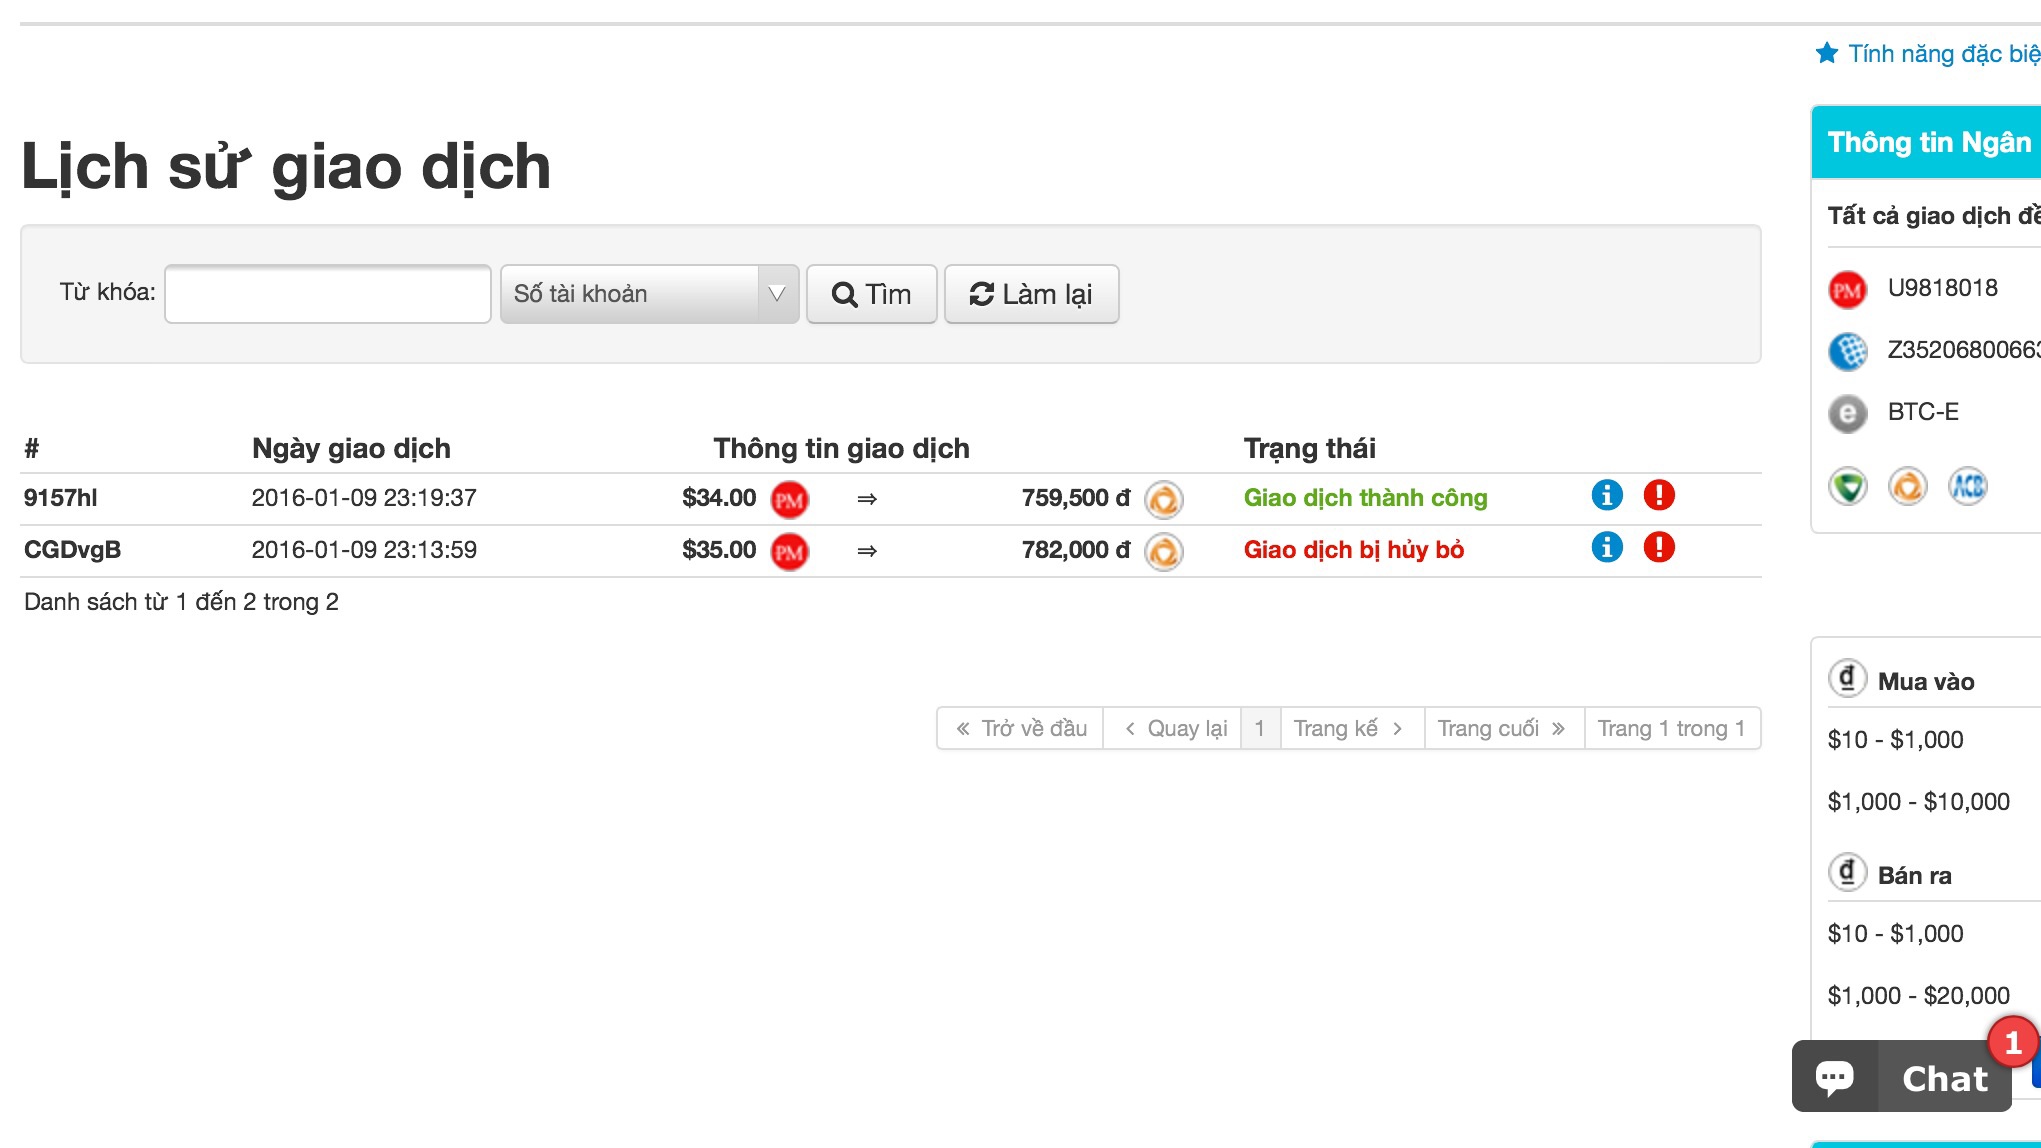This screenshot has width=2041, height=1148.
Task: Click the green shield bank icon in the sidebar
Action: tap(1847, 487)
